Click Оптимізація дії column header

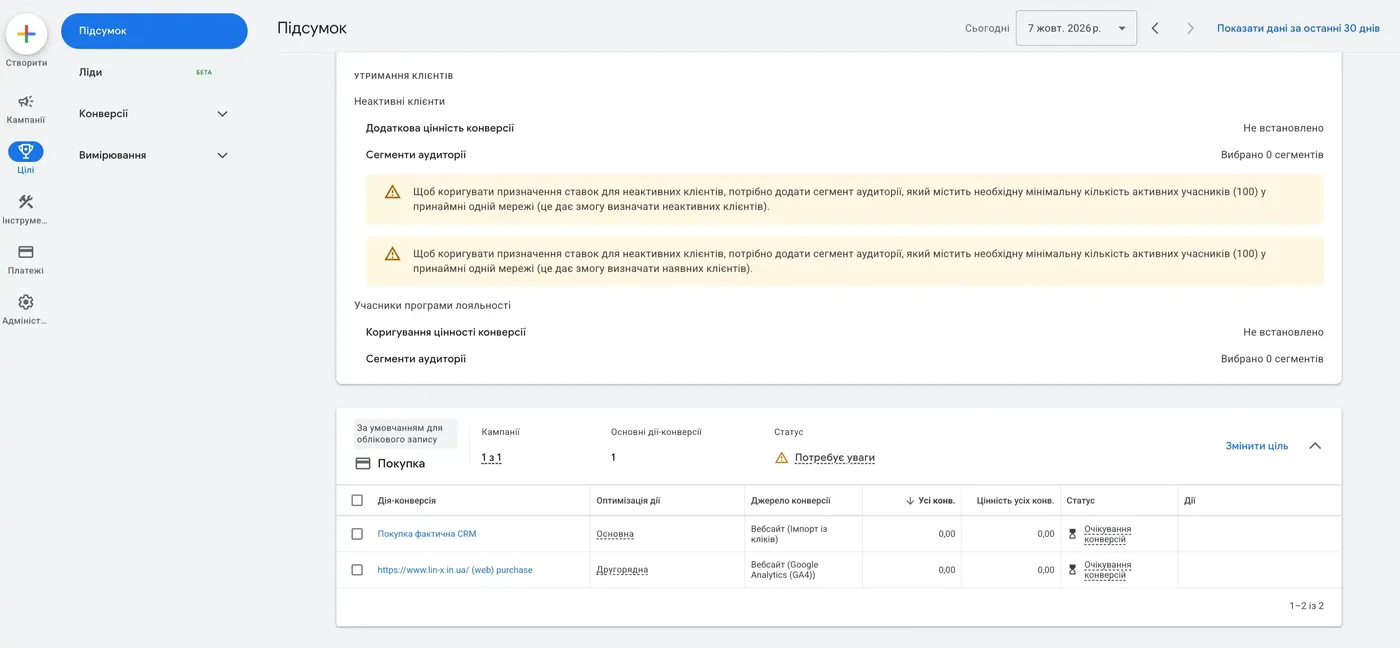628,501
